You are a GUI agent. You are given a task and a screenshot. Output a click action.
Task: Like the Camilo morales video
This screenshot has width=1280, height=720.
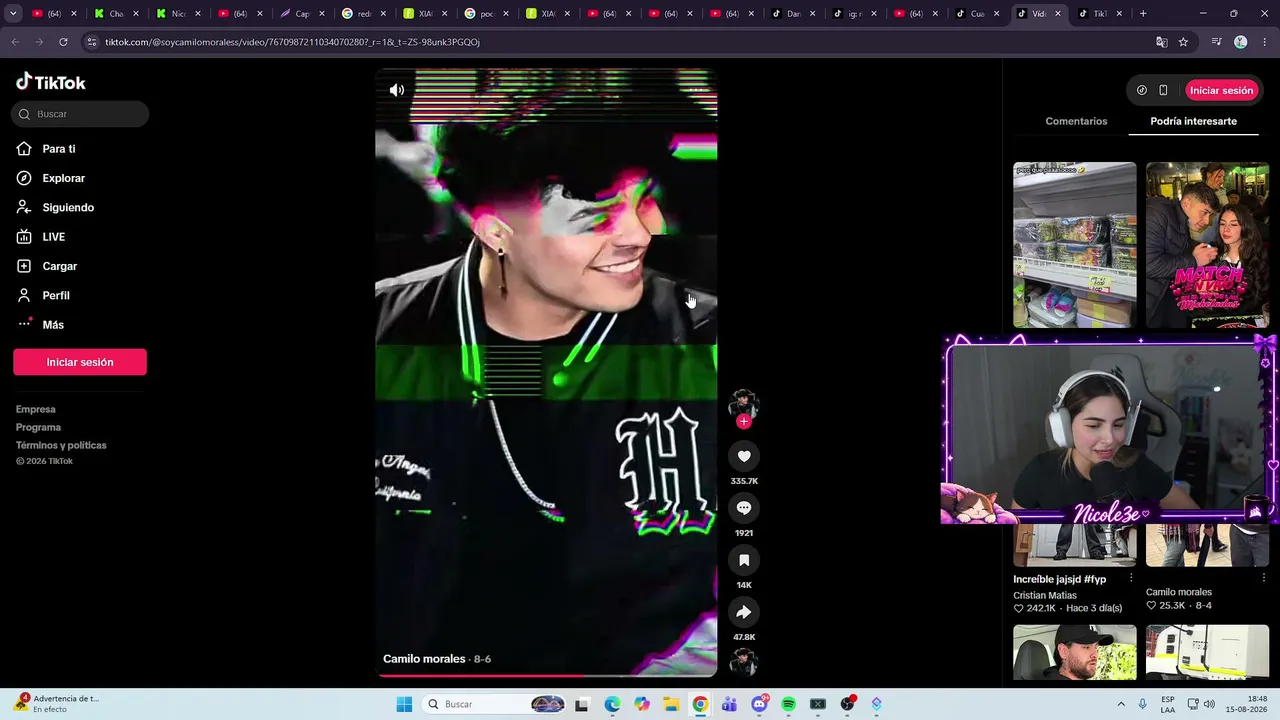pyautogui.click(x=744, y=457)
